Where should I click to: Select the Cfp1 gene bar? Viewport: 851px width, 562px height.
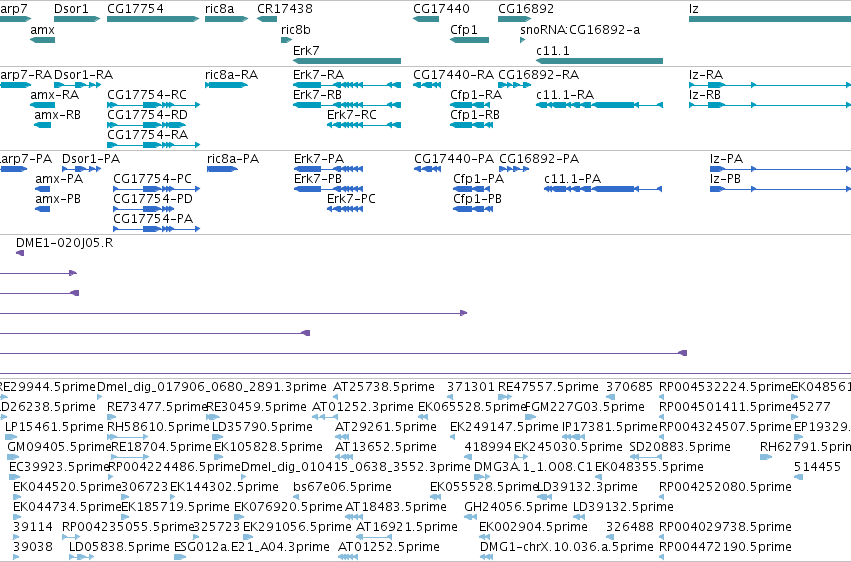(469, 40)
